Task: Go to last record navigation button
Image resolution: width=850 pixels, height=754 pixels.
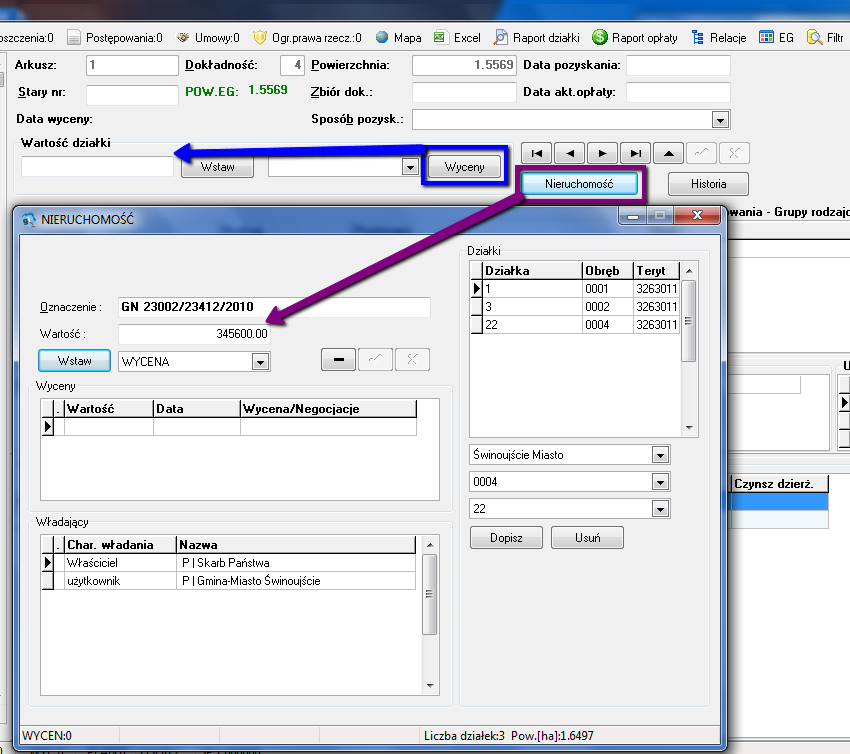Action: click(x=635, y=153)
